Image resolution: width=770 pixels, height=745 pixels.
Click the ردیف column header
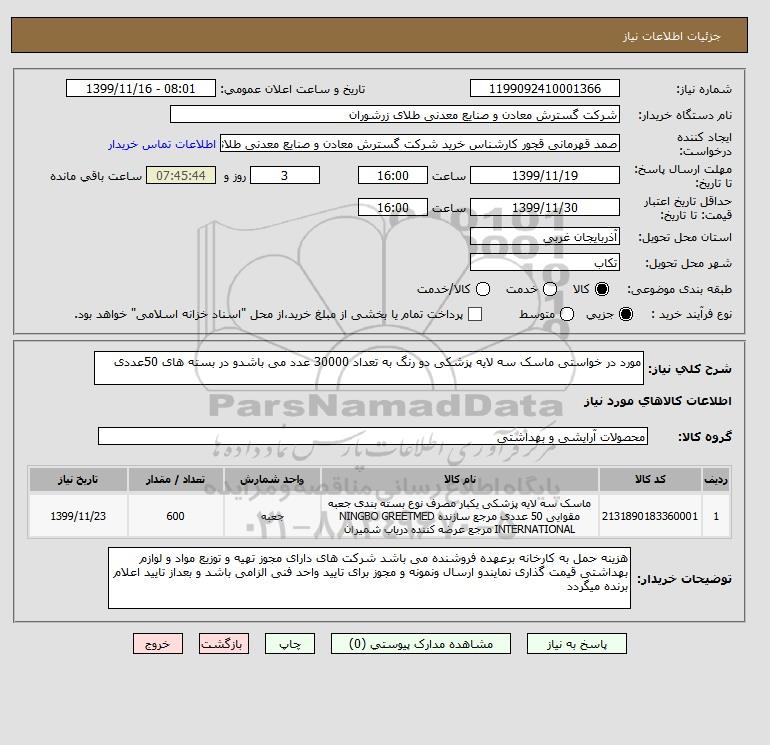pos(716,479)
